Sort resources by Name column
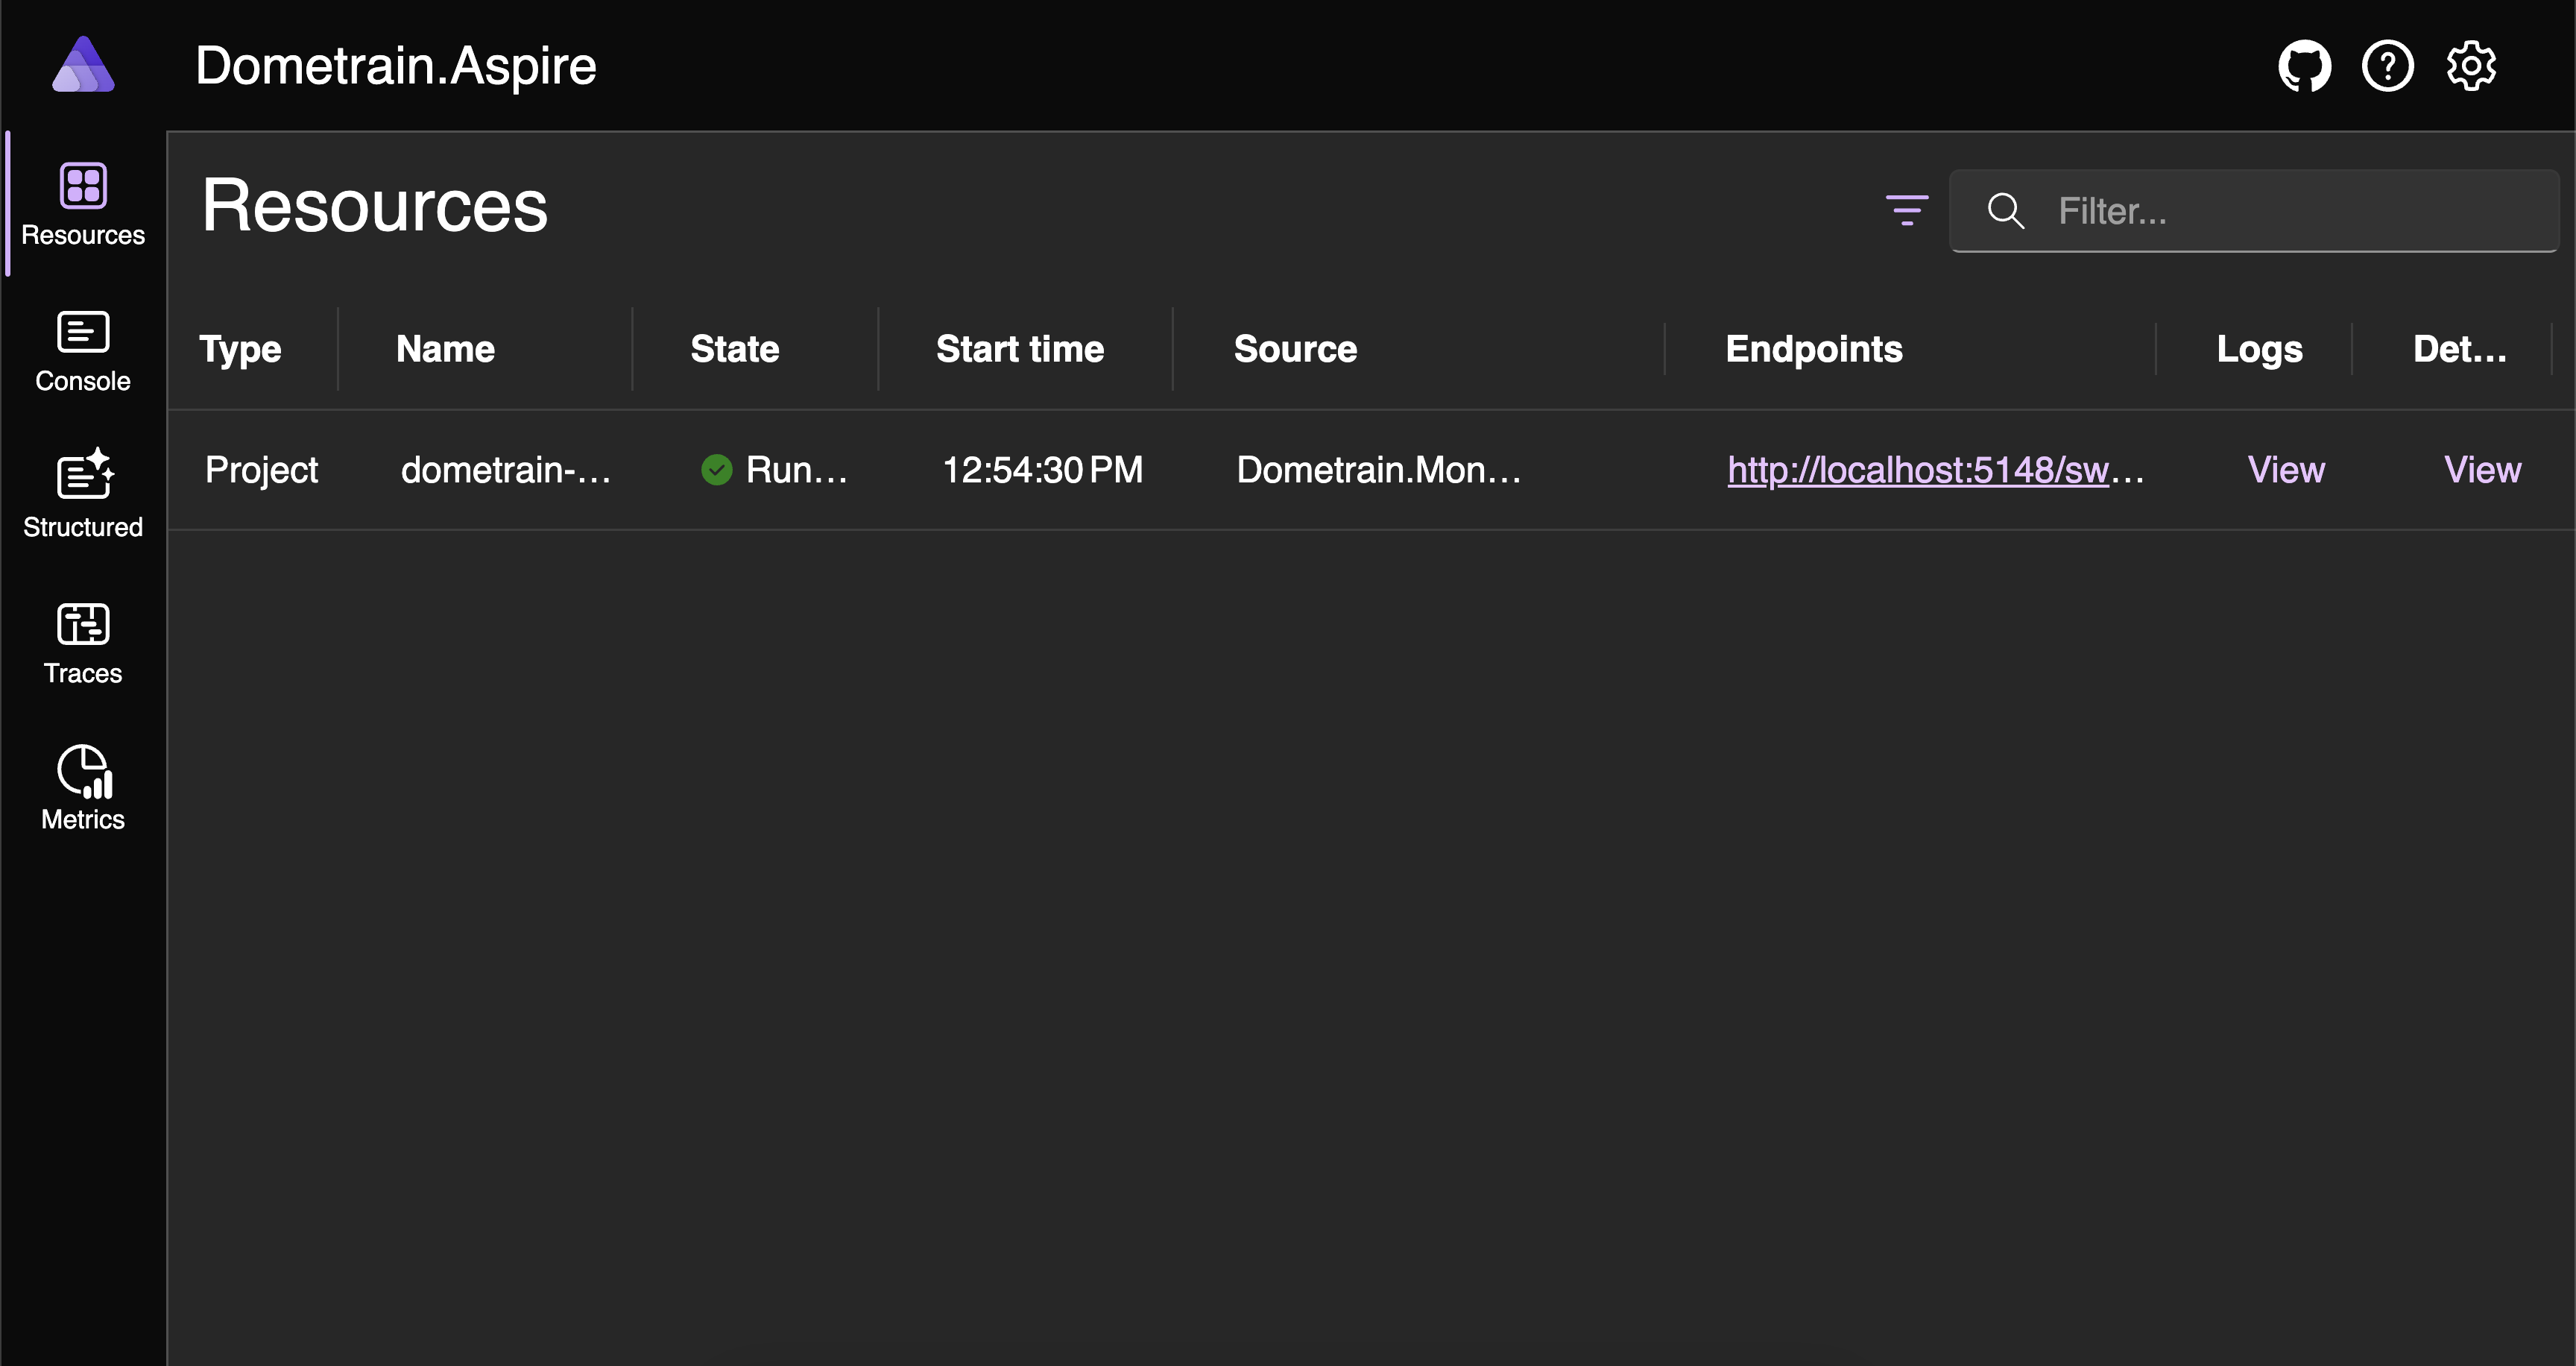This screenshot has height=1366, width=2576. 445,349
